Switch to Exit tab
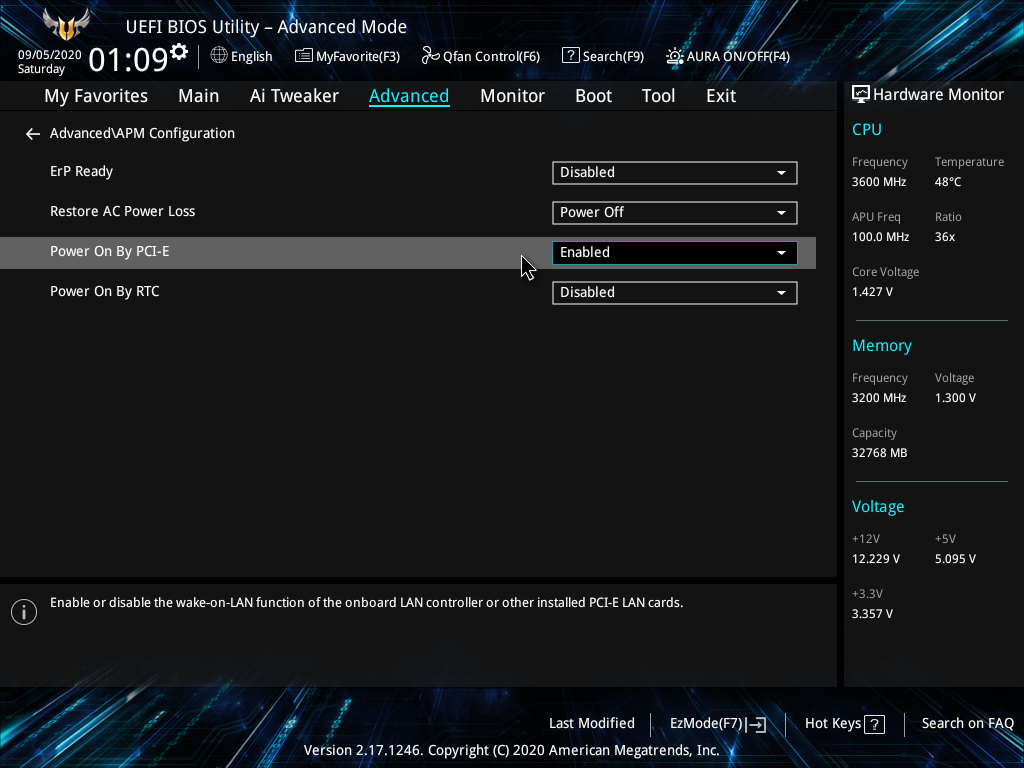The image size is (1024, 768). coord(721,96)
